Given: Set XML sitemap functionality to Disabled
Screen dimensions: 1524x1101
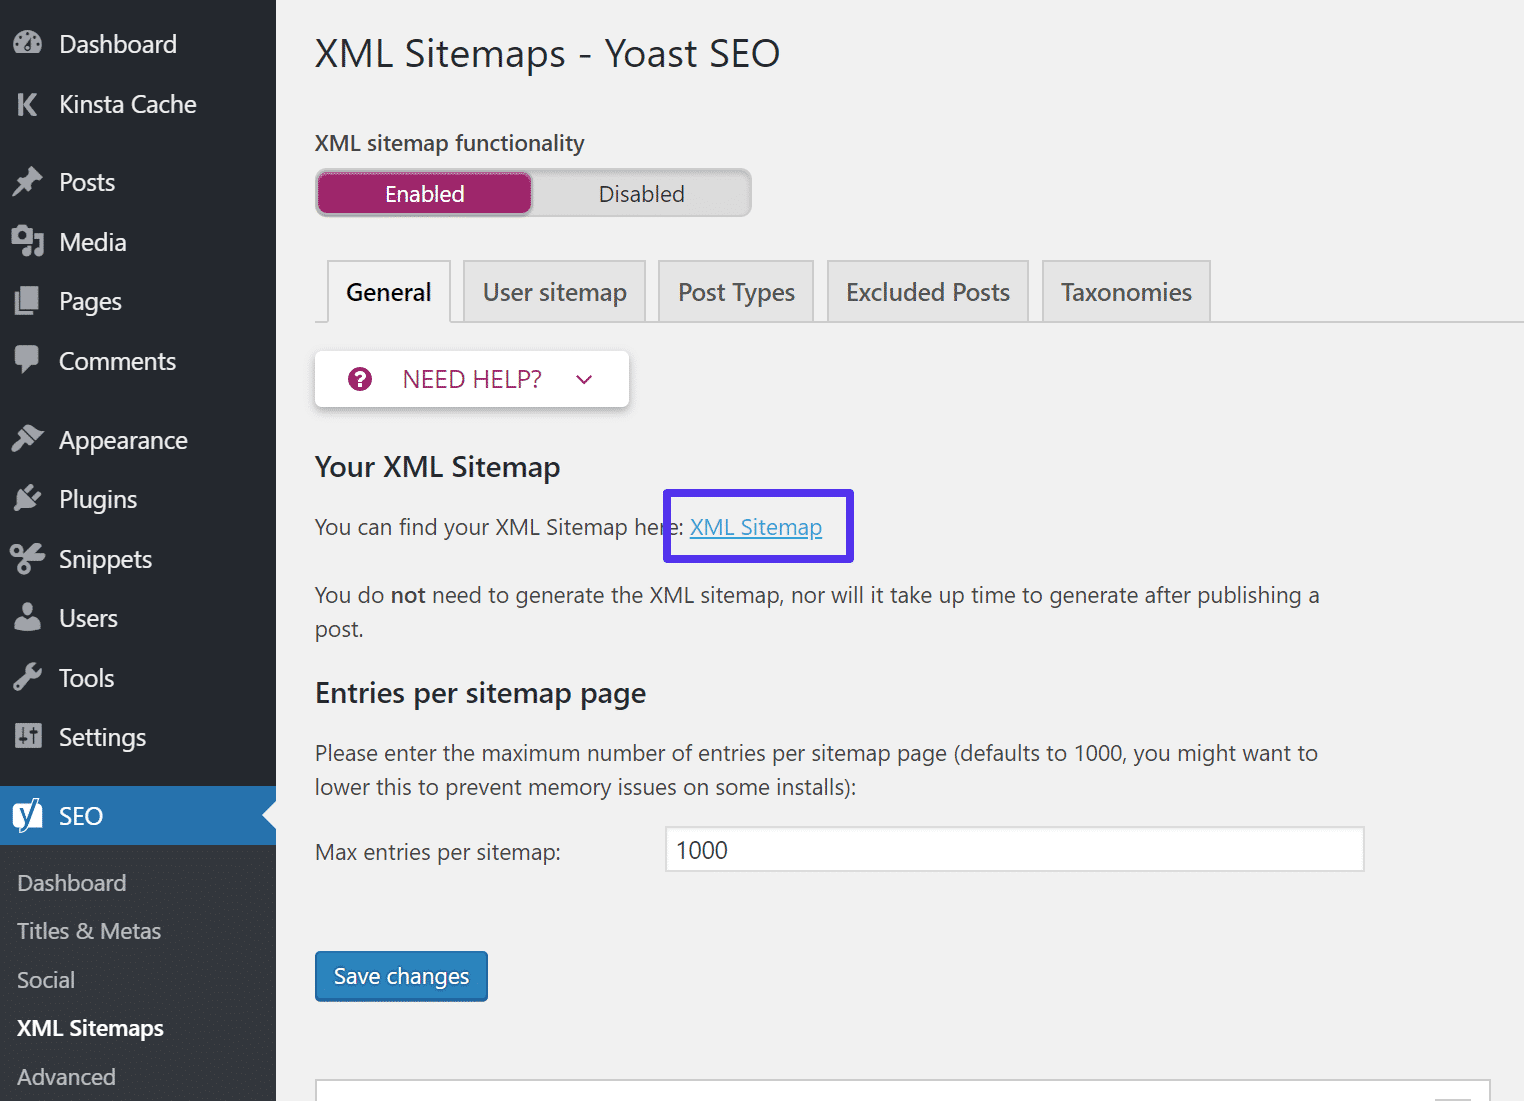Looking at the screenshot, I should [641, 194].
